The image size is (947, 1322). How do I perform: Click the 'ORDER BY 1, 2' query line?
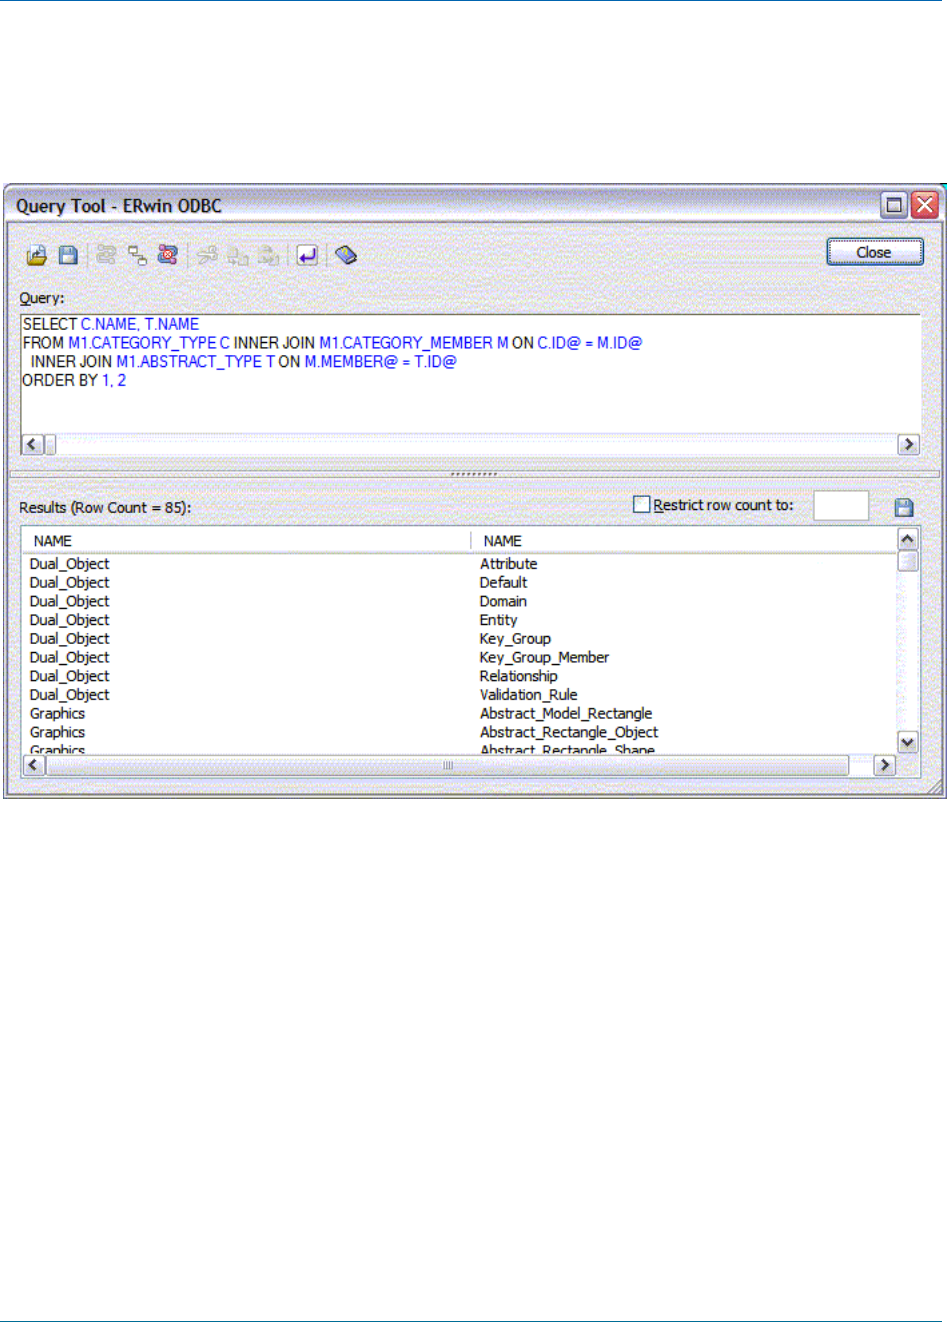74,380
